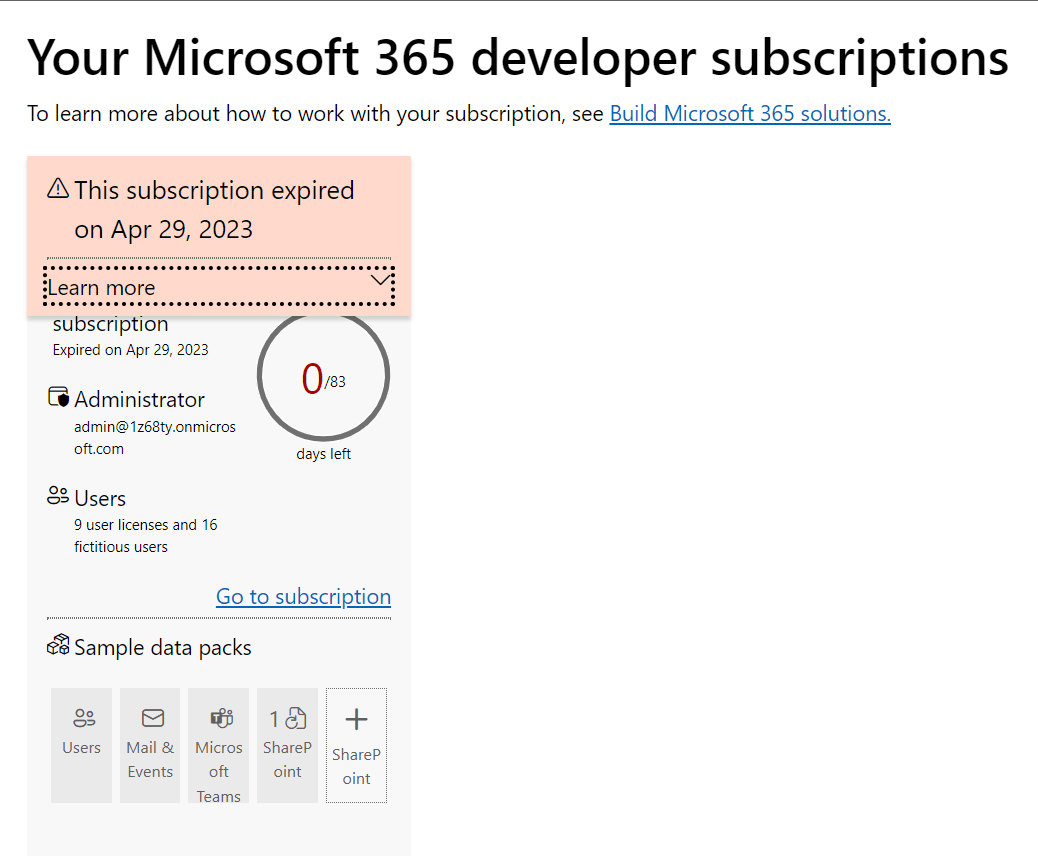Click the Learn more chevron arrow

pyautogui.click(x=380, y=280)
